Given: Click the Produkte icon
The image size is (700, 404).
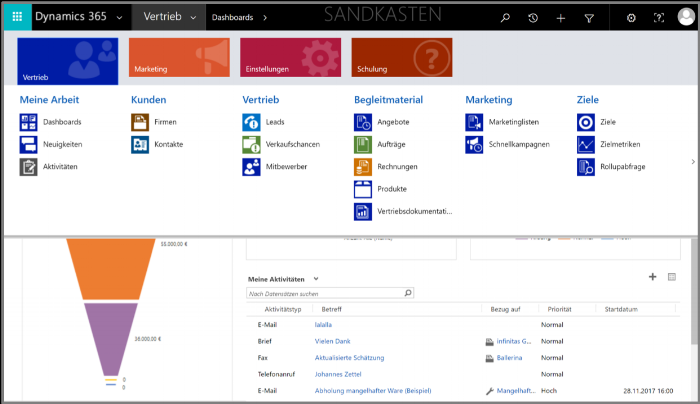Looking at the screenshot, I should click(x=363, y=189).
